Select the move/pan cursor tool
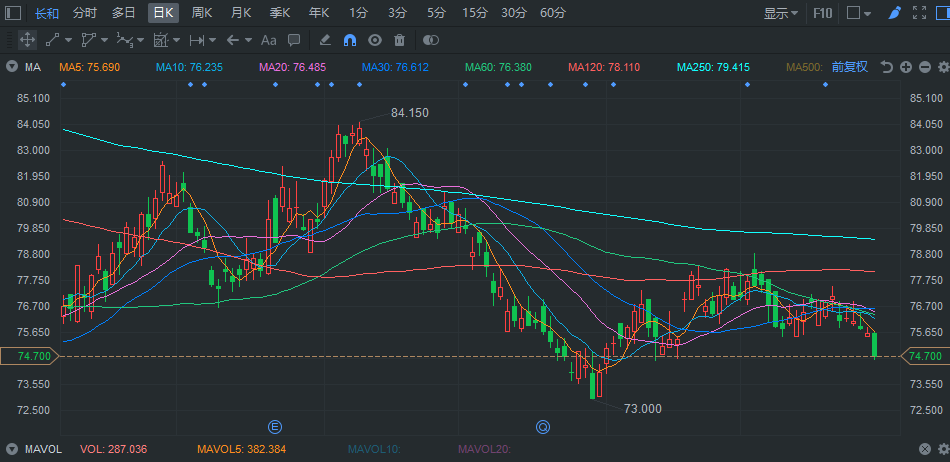 point(27,40)
